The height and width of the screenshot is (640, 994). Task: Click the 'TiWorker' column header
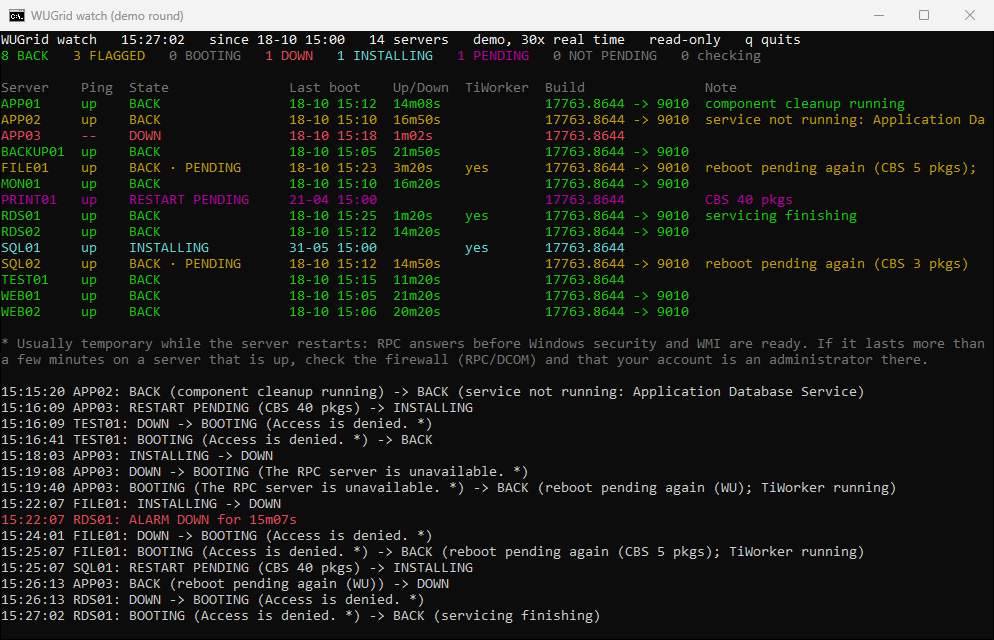(x=497, y=87)
